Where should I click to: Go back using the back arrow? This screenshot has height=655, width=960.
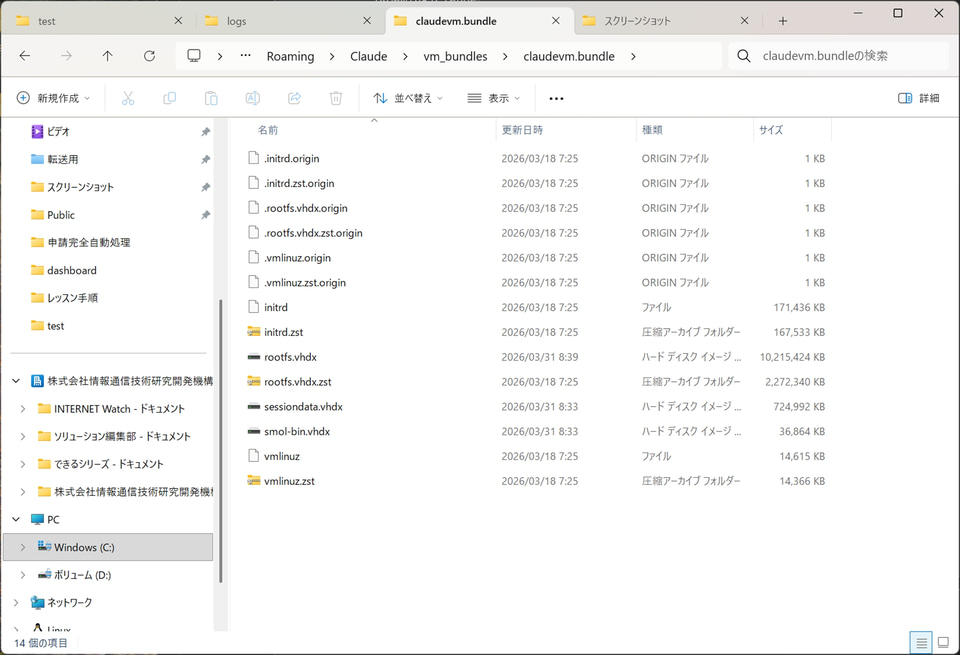pyautogui.click(x=25, y=56)
